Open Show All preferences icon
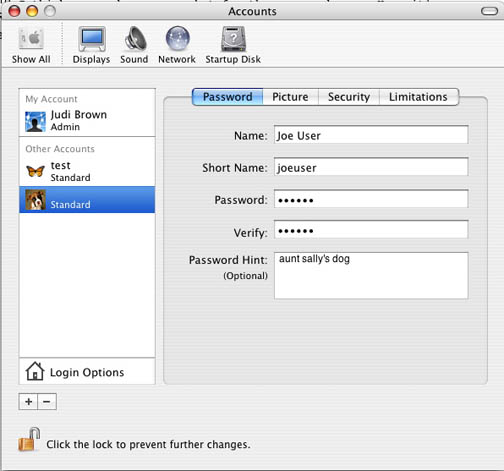 (x=31, y=39)
